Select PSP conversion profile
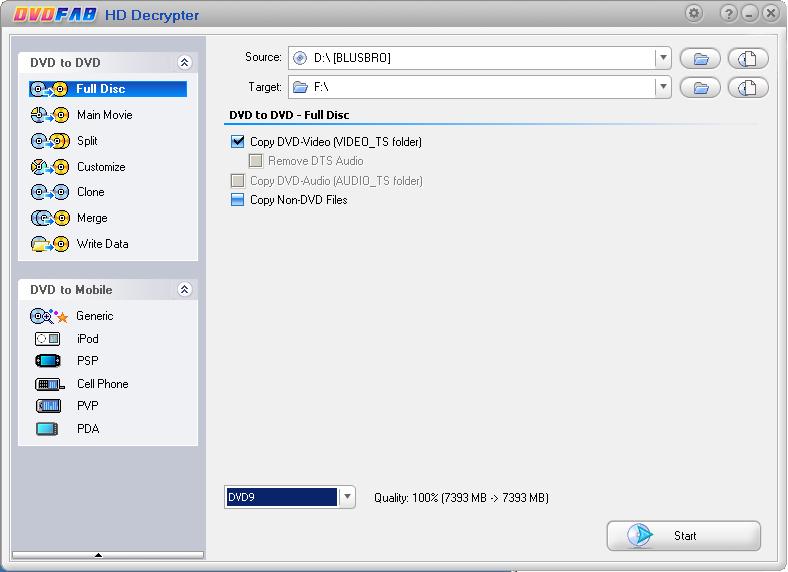This screenshot has height=572, width=788. pyautogui.click(x=88, y=361)
